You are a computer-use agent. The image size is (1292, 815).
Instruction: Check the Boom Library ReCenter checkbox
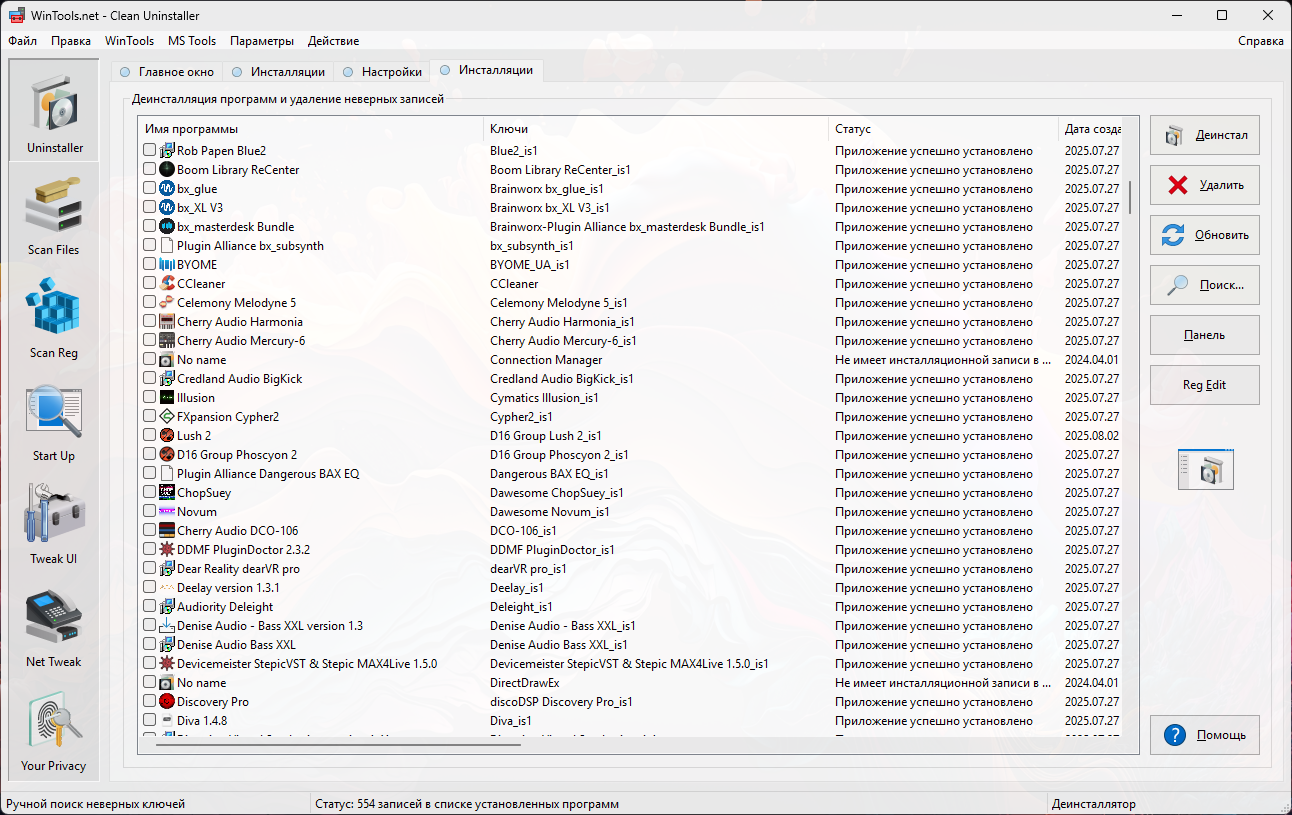[x=150, y=170]
